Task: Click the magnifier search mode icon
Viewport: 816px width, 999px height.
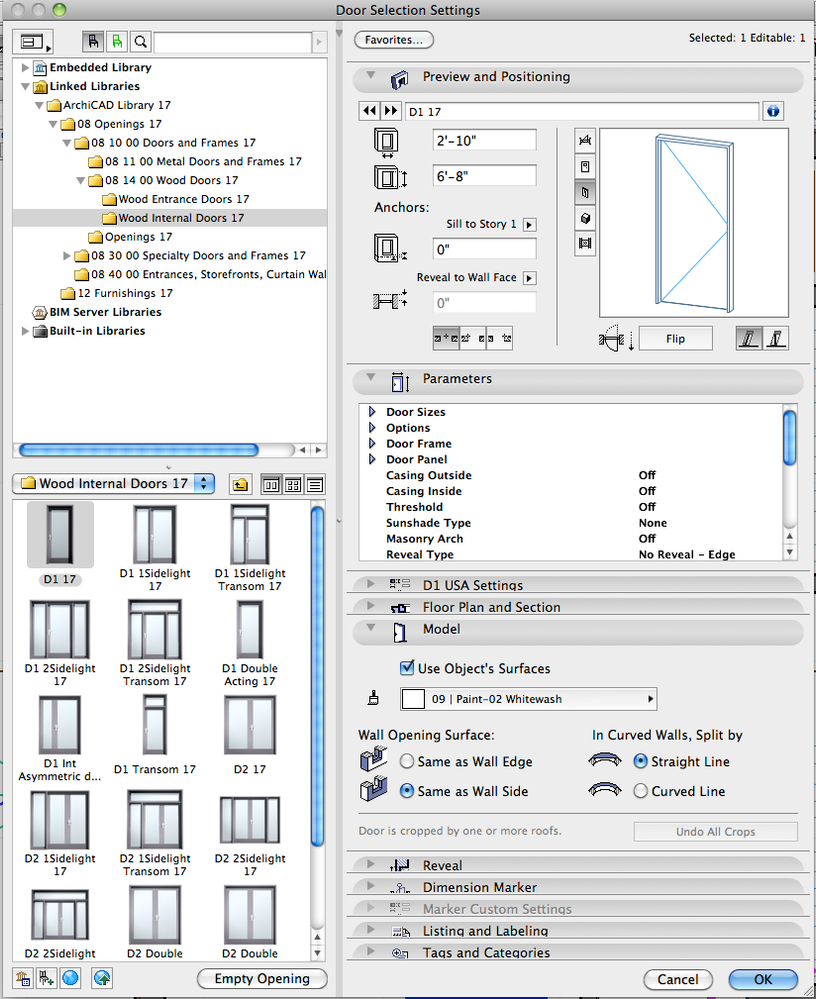Action: pos(140,42)
